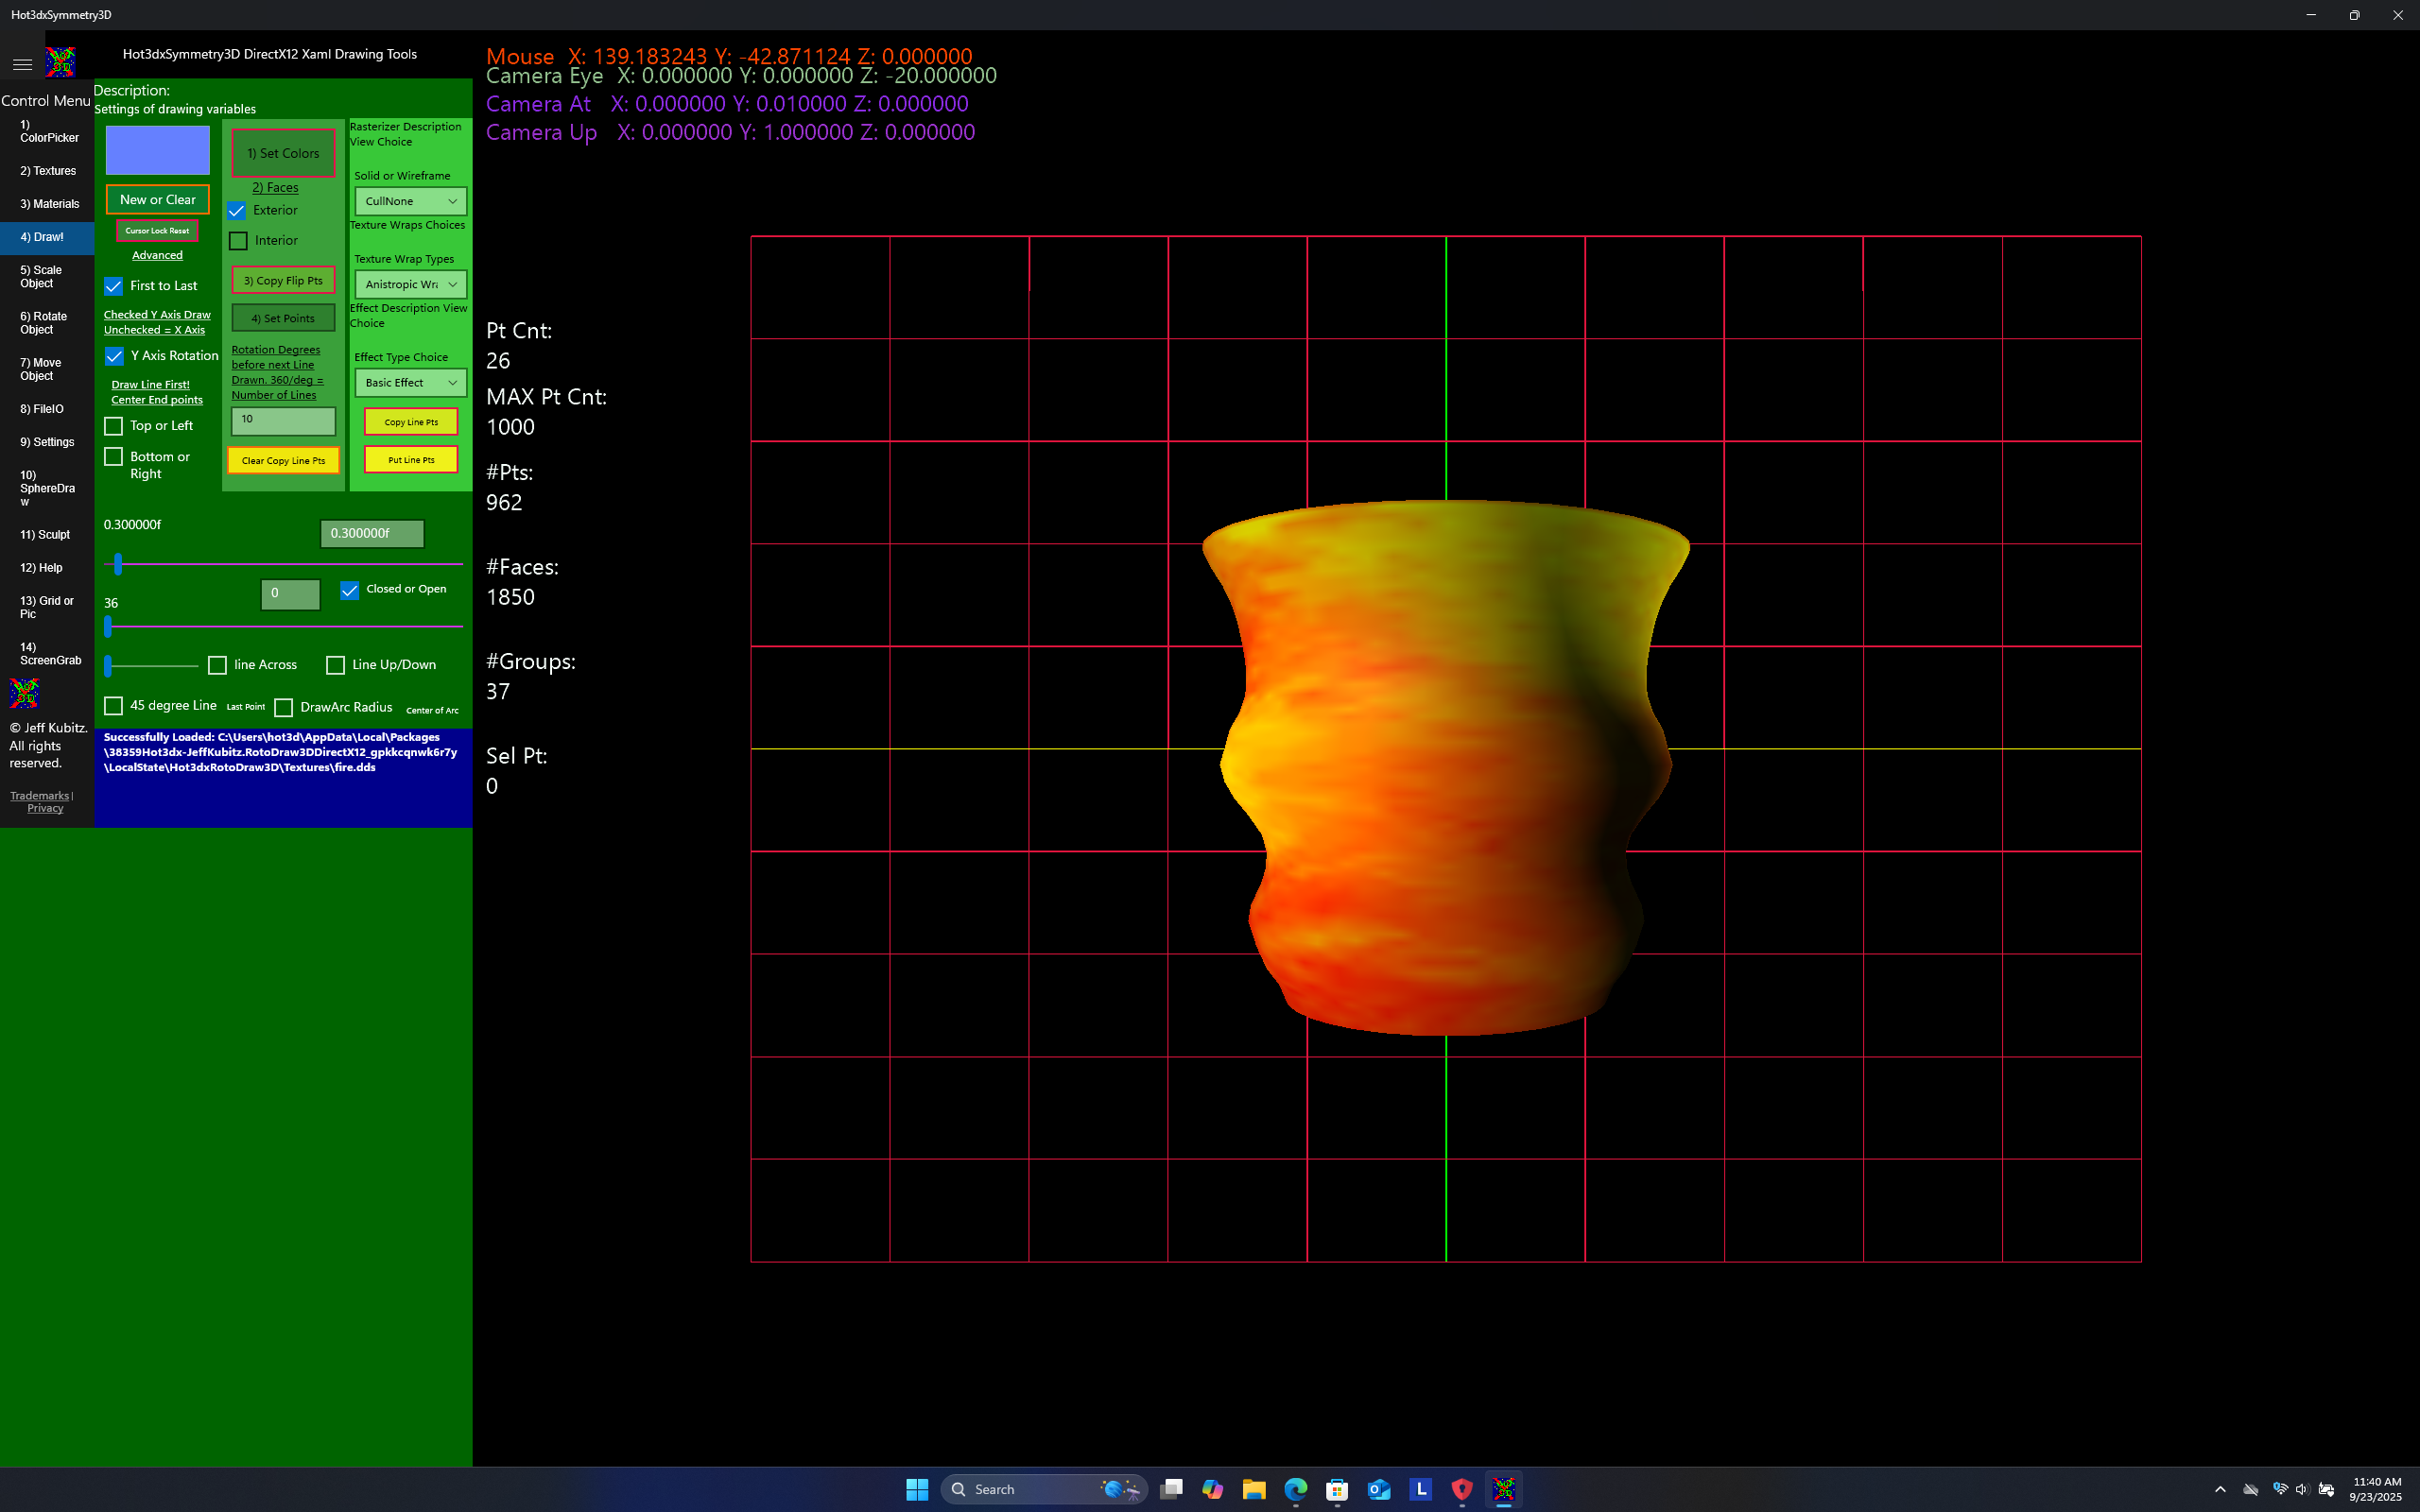Open Hot3dxSymmetry3D from the taskbar
Image resolution: width=2420 pixels, height=1512 pixels.
point(1504,1489)
